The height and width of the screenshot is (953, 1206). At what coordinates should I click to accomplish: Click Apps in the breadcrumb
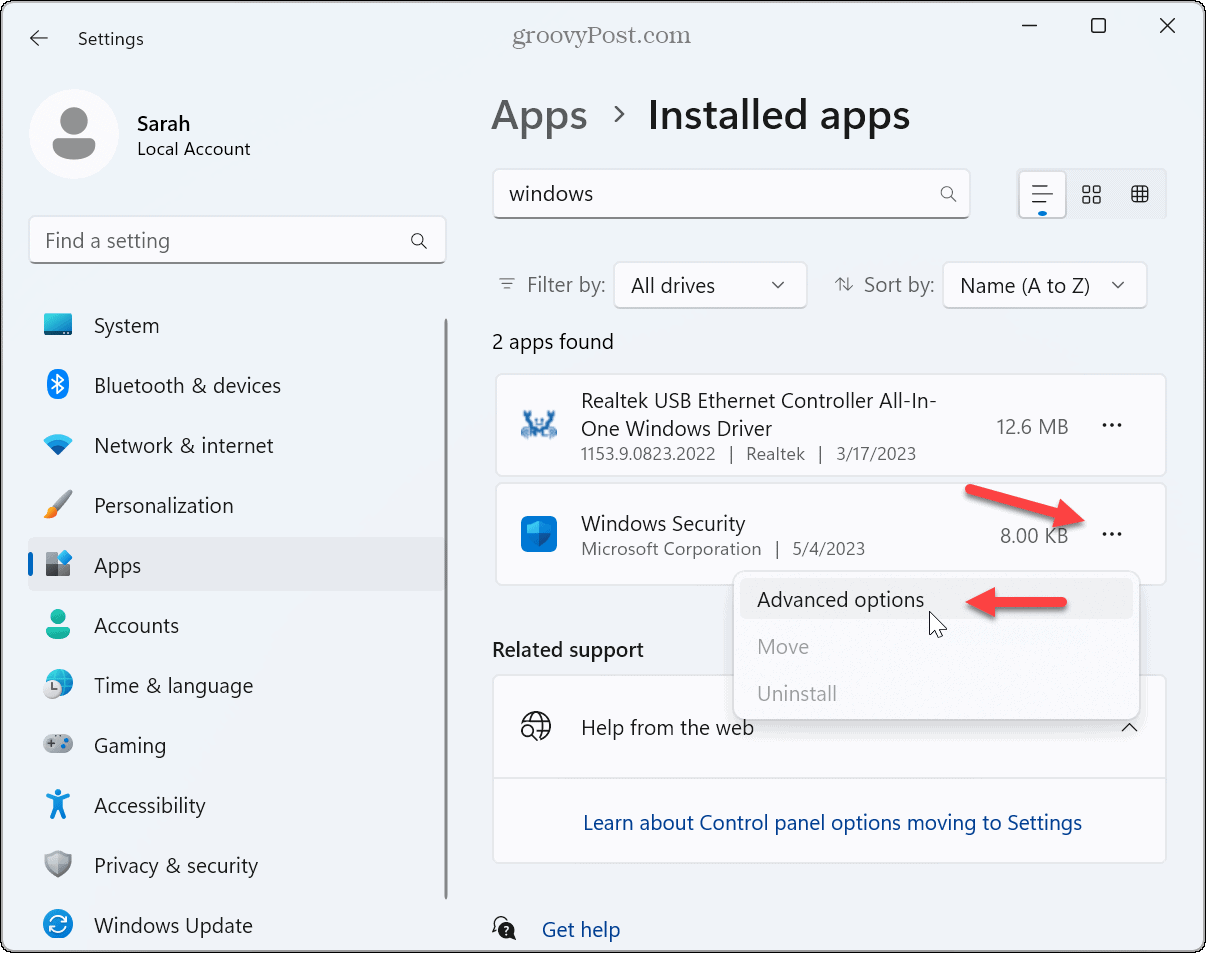pyautogui.click(x=540, y=116)
